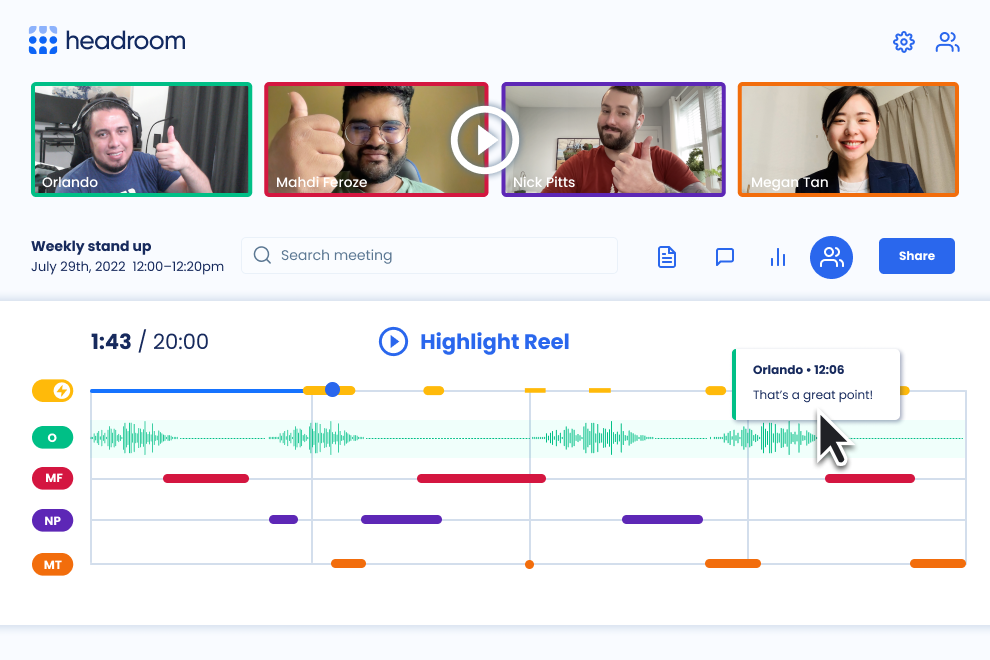Open the participants icon in top-right corner
This screenshot has height=660, width=990.
[x=947, y=42]
